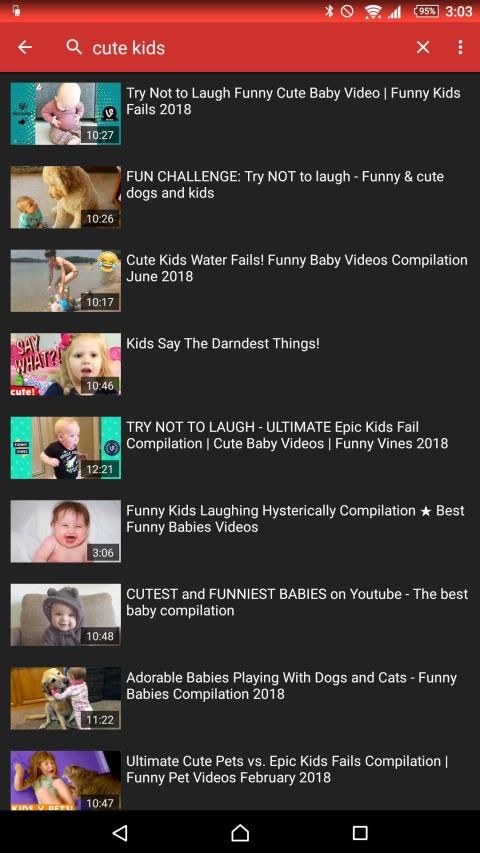Open 'Ultimate Cute Pets vs. Epic Kids Fails'

(287, 769)
